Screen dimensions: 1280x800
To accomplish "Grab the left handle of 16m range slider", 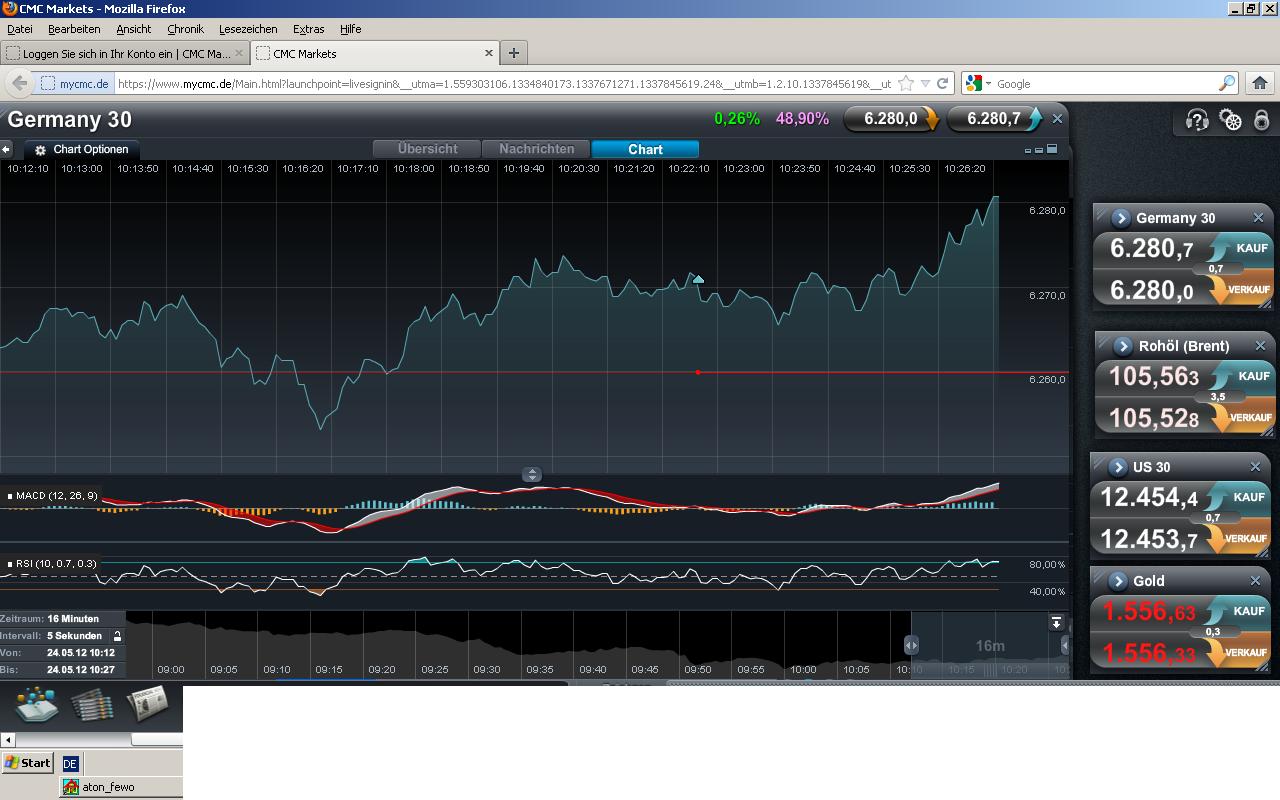I will click(911, 645).
